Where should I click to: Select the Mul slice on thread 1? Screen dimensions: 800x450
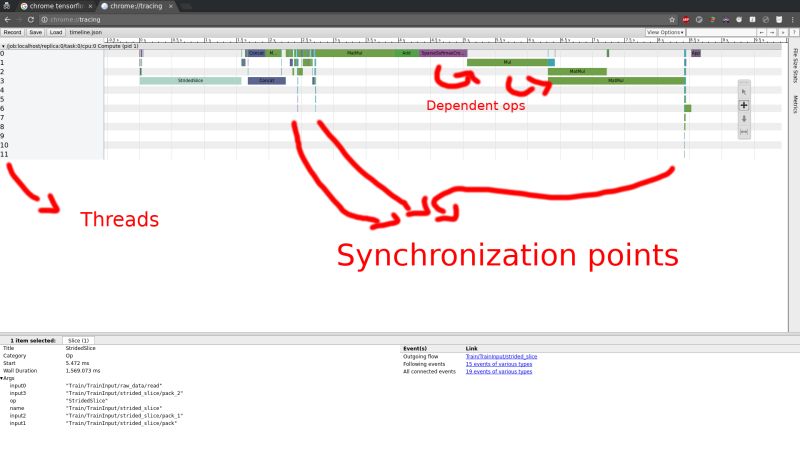pyautogui.click(x=507, y=62)
